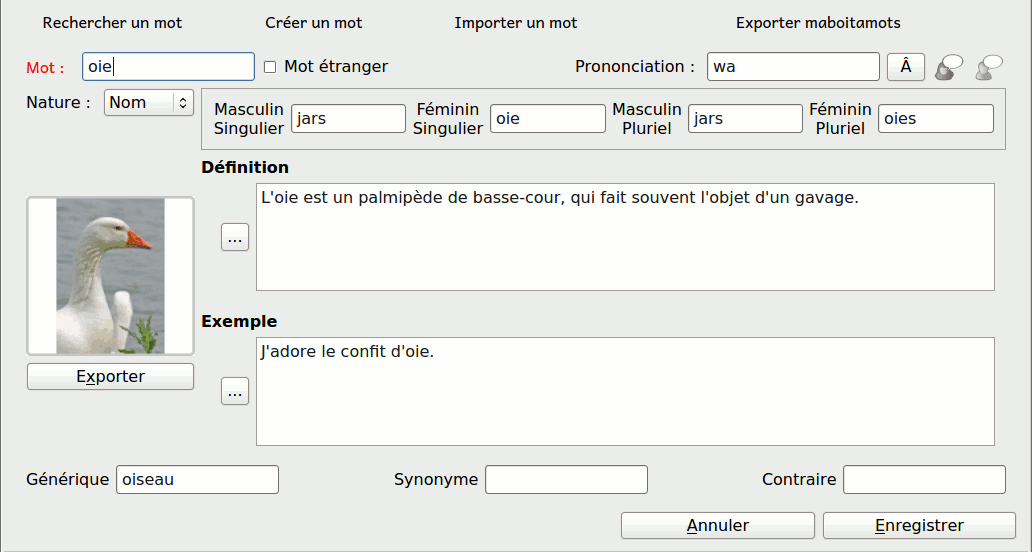Choose Exporter maboitamots from the menu bar
Viewport: 1032px width, 552px height.
click(818, 22)
